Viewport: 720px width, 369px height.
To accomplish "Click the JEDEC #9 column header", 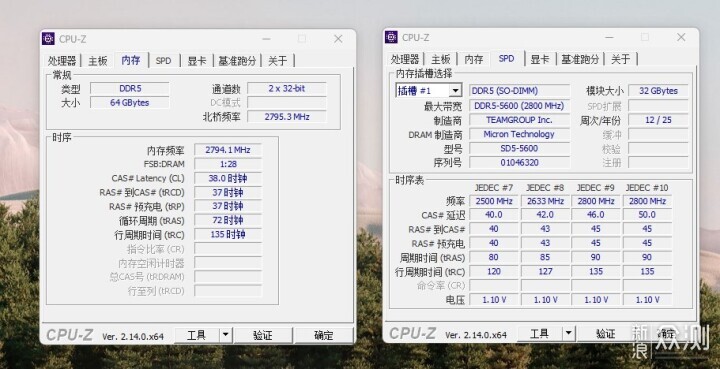I will (x=596, y=188).
